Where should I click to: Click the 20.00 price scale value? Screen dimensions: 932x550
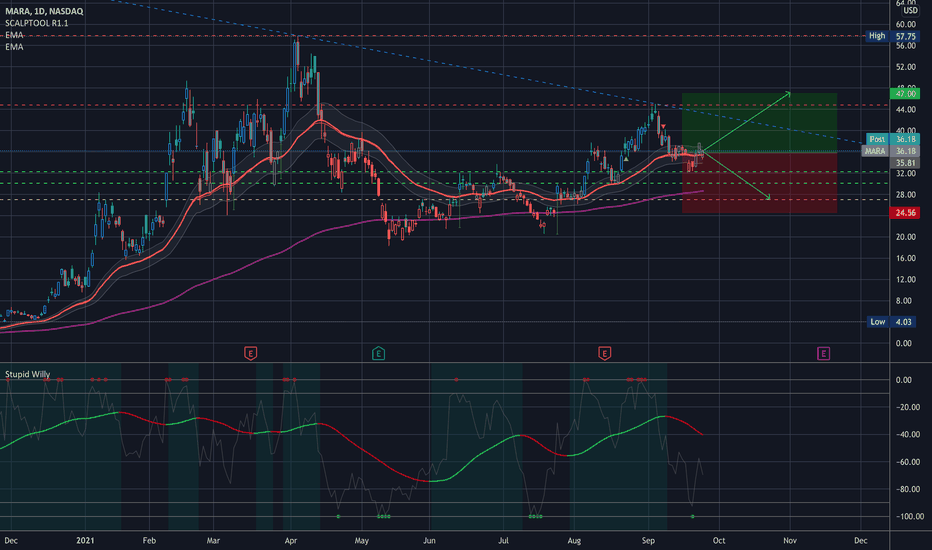906,237
